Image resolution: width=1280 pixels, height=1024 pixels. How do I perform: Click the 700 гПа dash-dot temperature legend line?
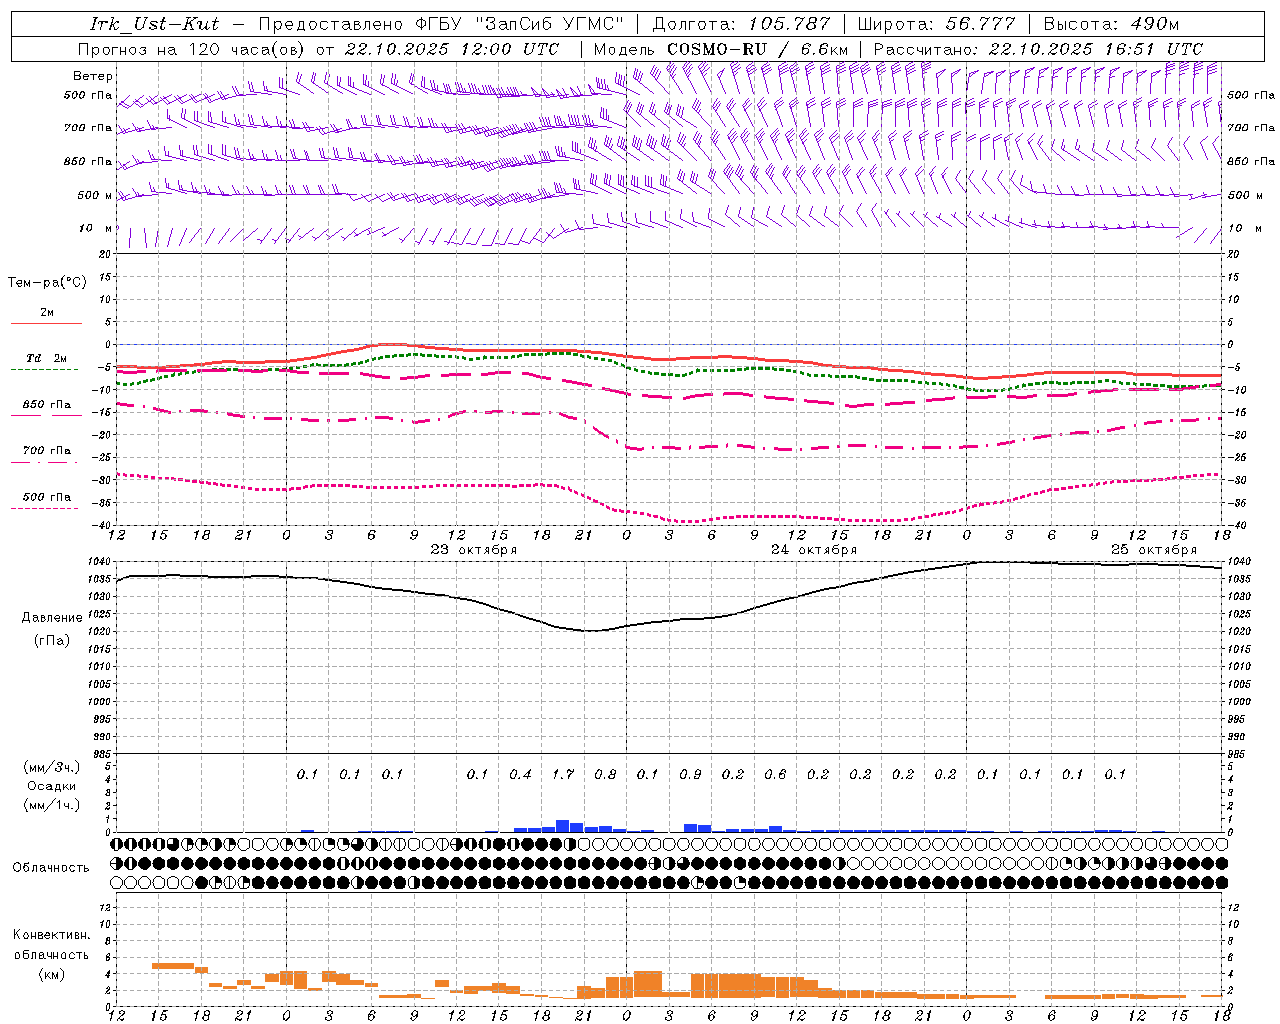coord(45,462)
